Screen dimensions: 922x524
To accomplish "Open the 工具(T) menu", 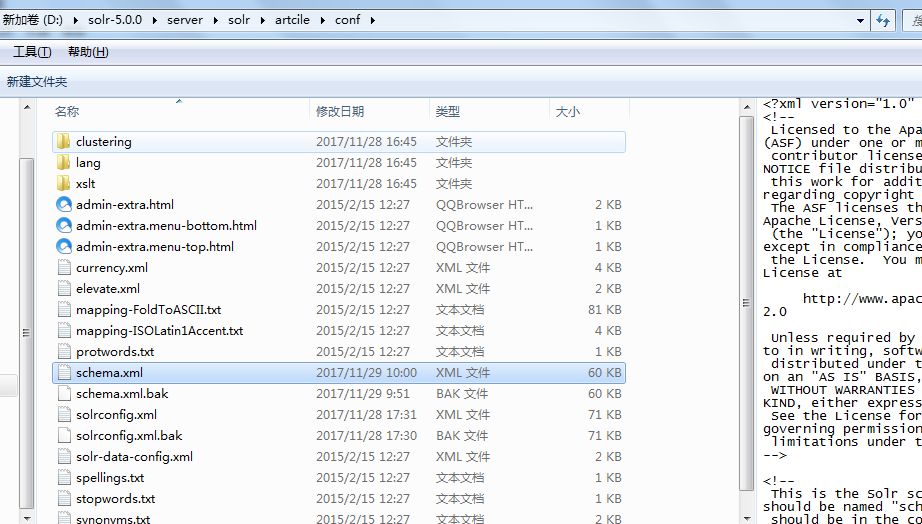I will tap(32, 52).
